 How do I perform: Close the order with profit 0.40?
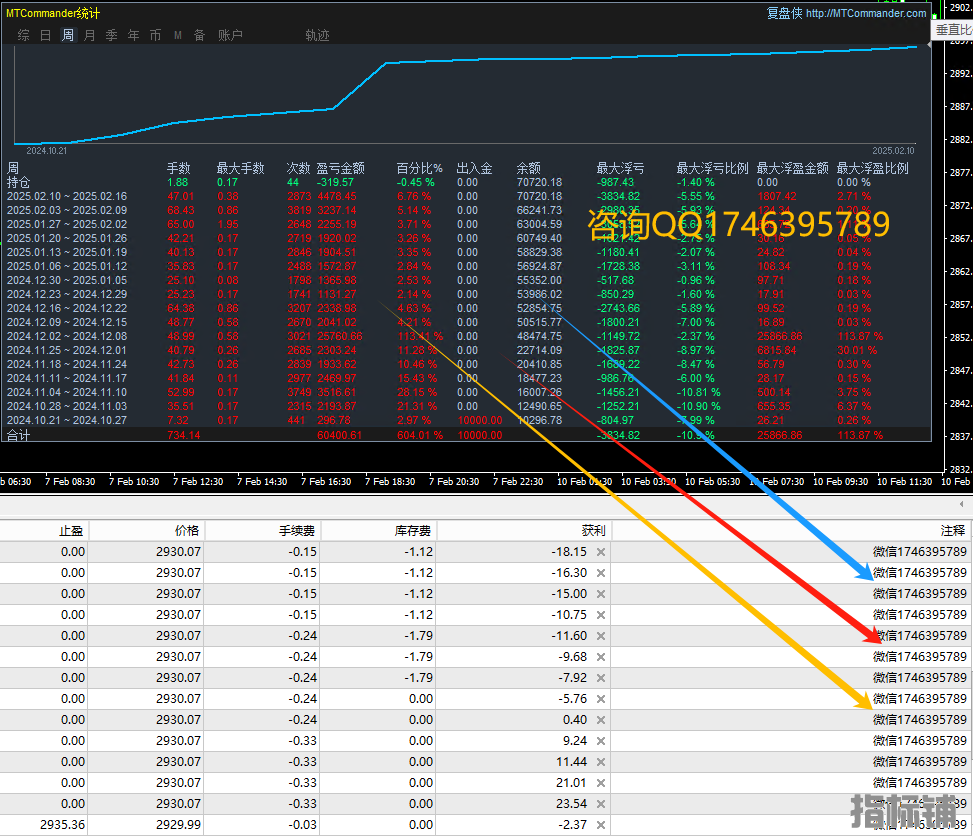click(601, 720)
